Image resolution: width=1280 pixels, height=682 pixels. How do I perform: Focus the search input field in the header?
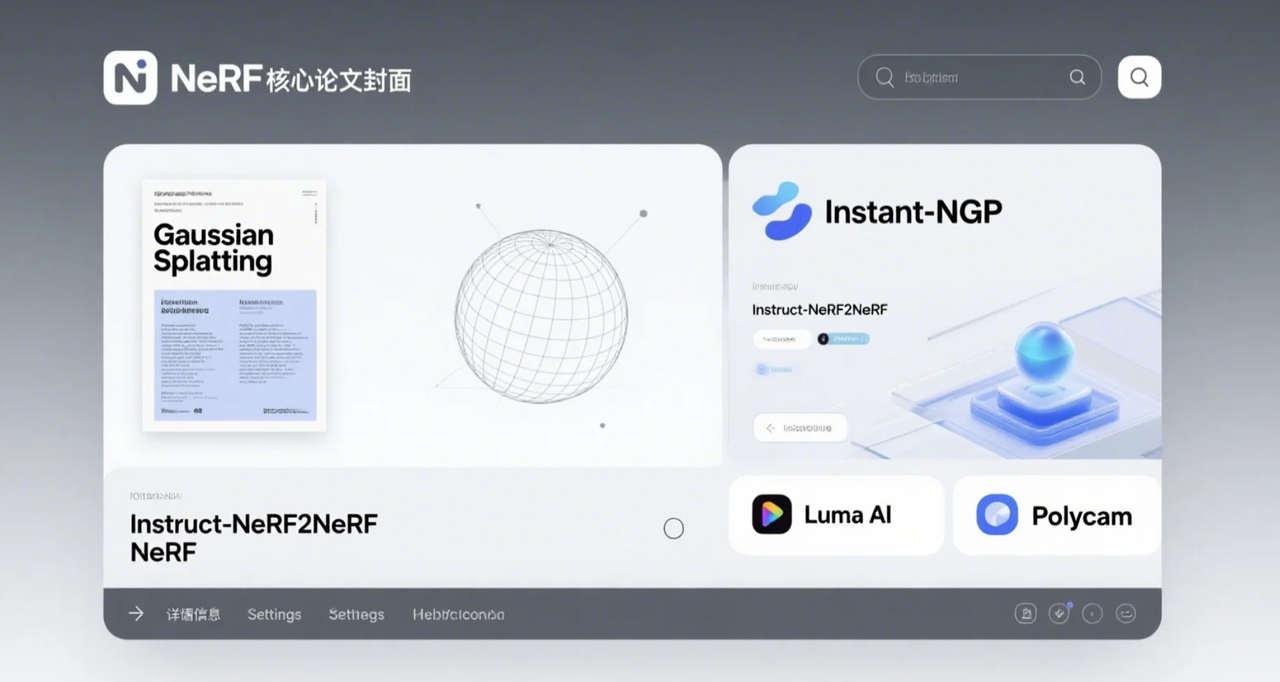click(x=979, y=77)
